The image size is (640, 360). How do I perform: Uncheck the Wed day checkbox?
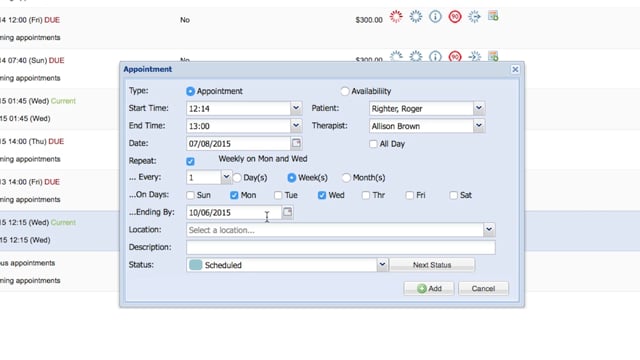tap(322, 195)
